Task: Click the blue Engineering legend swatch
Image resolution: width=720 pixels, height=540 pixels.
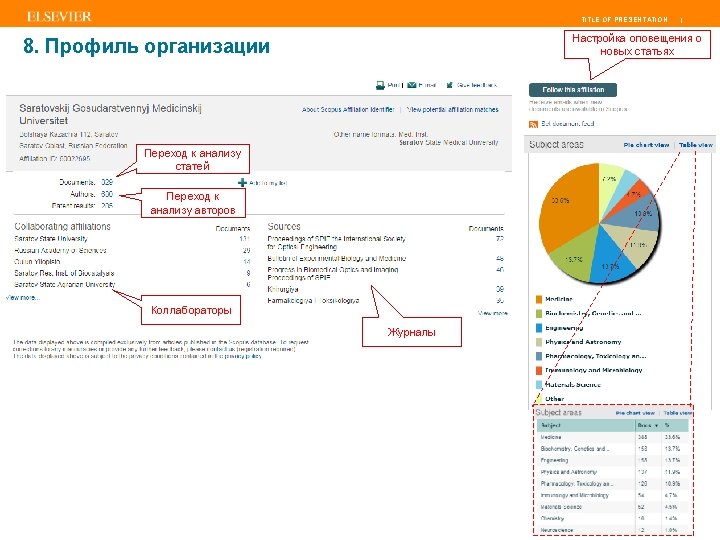Action: point(539,328)
